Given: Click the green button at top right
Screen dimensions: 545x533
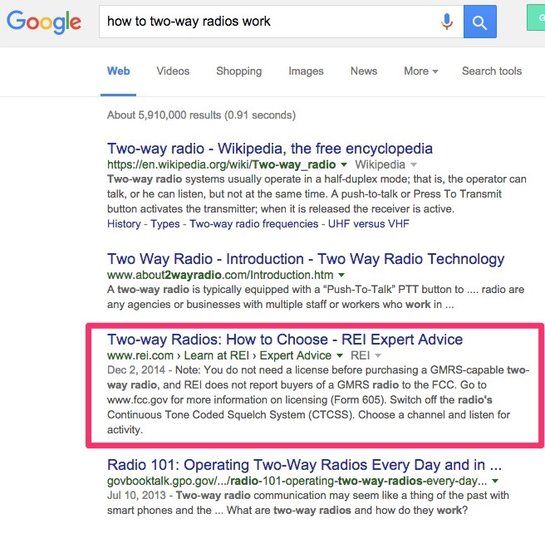Looking at the screenshot, I should (536, 18).
